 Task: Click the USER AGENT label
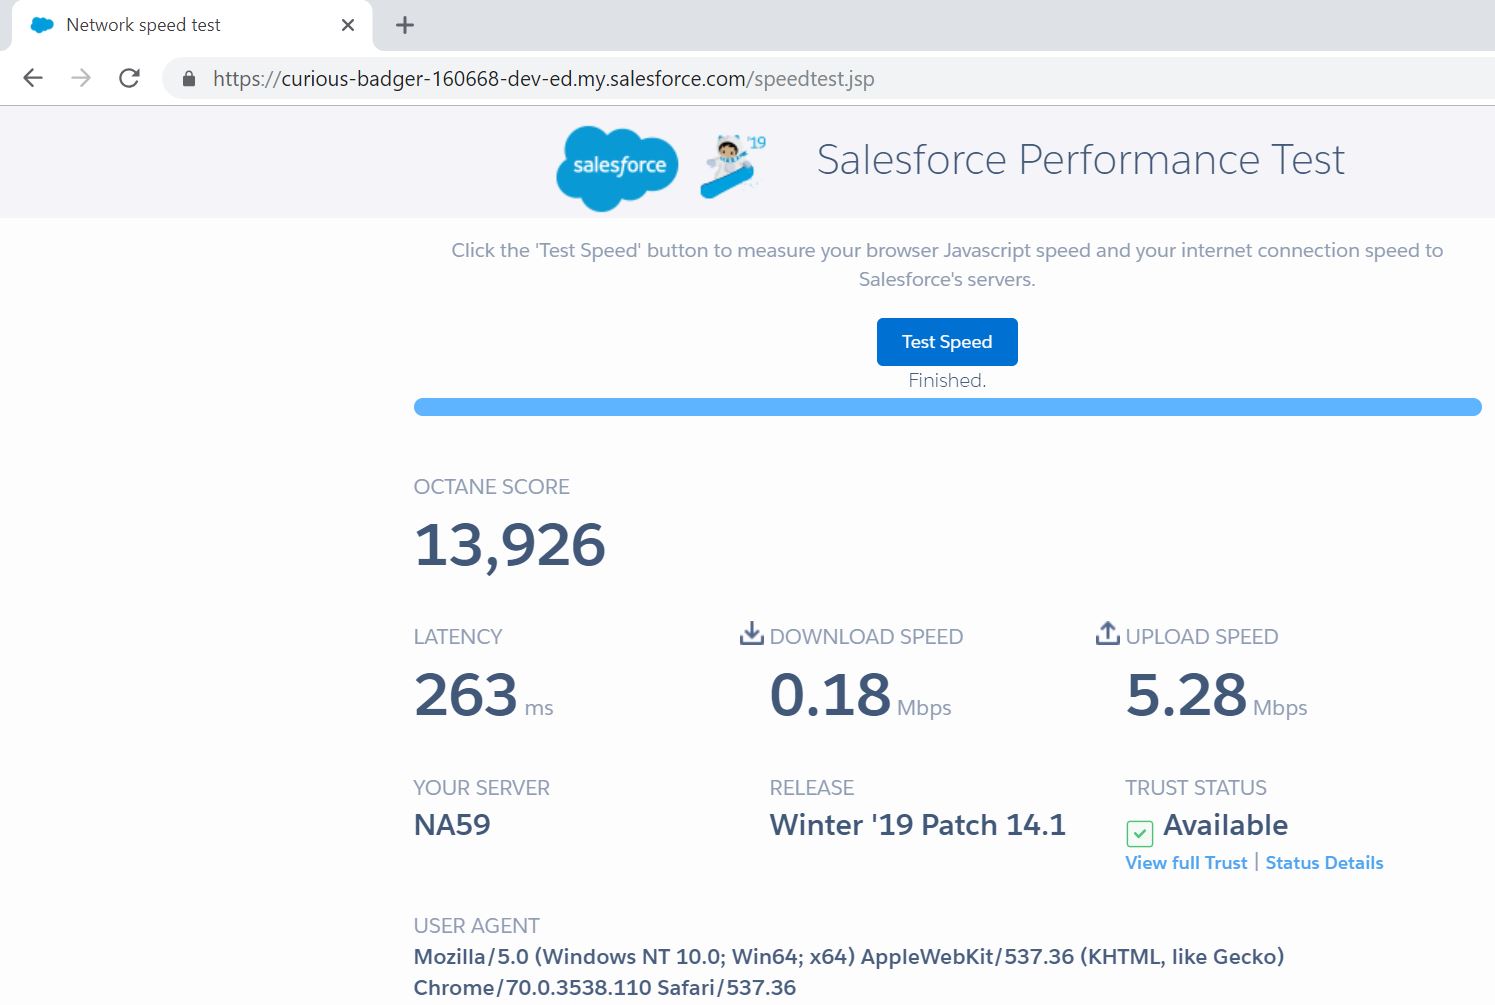click(x=476, y=926)
